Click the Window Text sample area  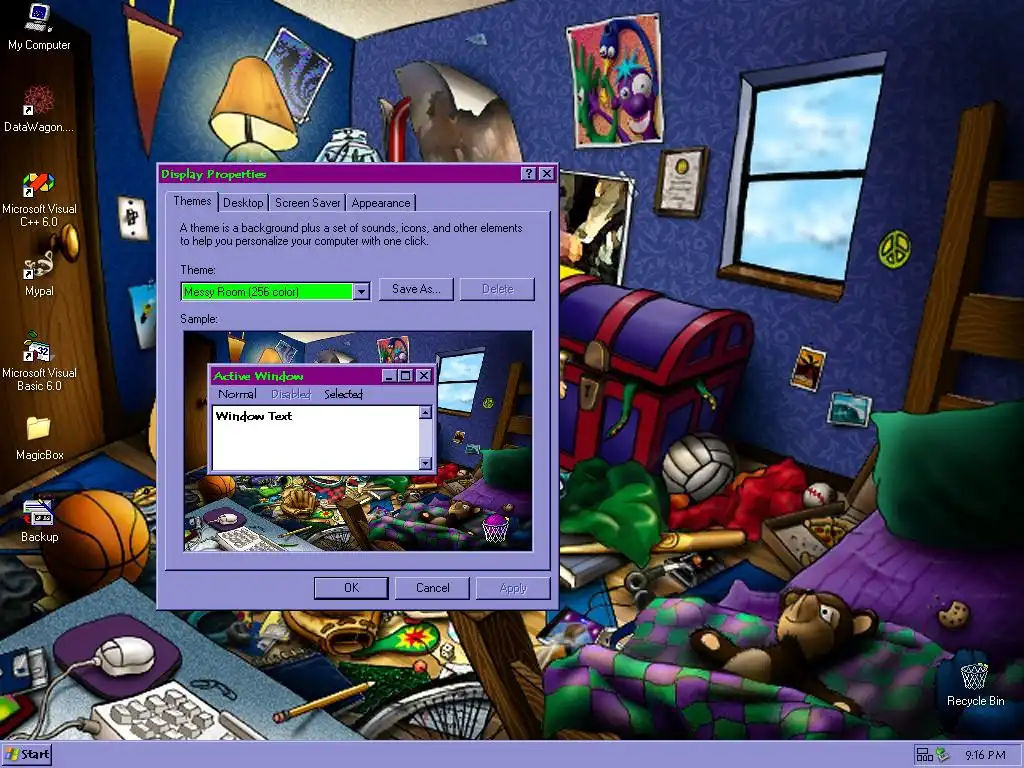315,438
